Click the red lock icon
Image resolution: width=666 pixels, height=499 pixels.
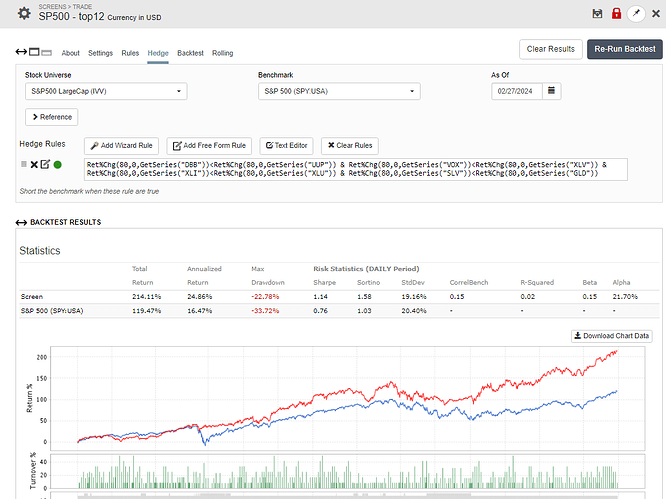[x=616, y=13]
